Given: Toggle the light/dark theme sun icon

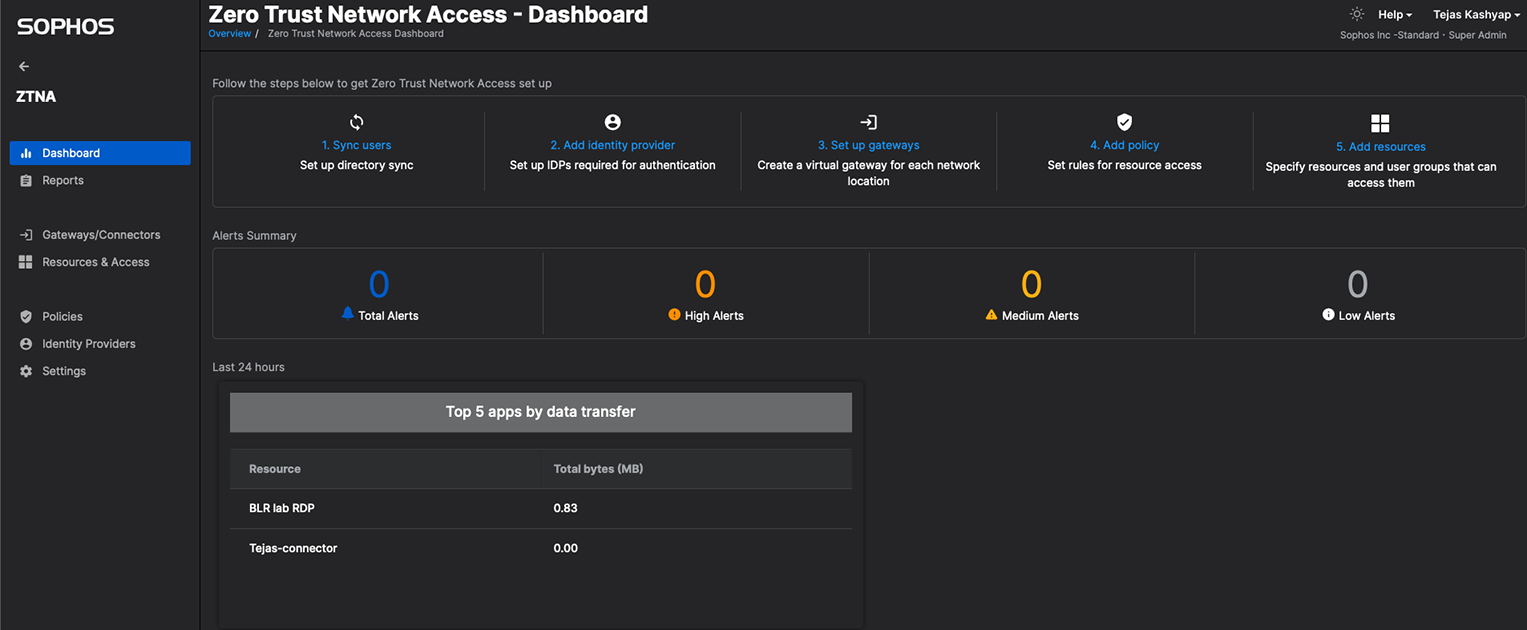Looking at the screenshot, I should point(1356,14).
